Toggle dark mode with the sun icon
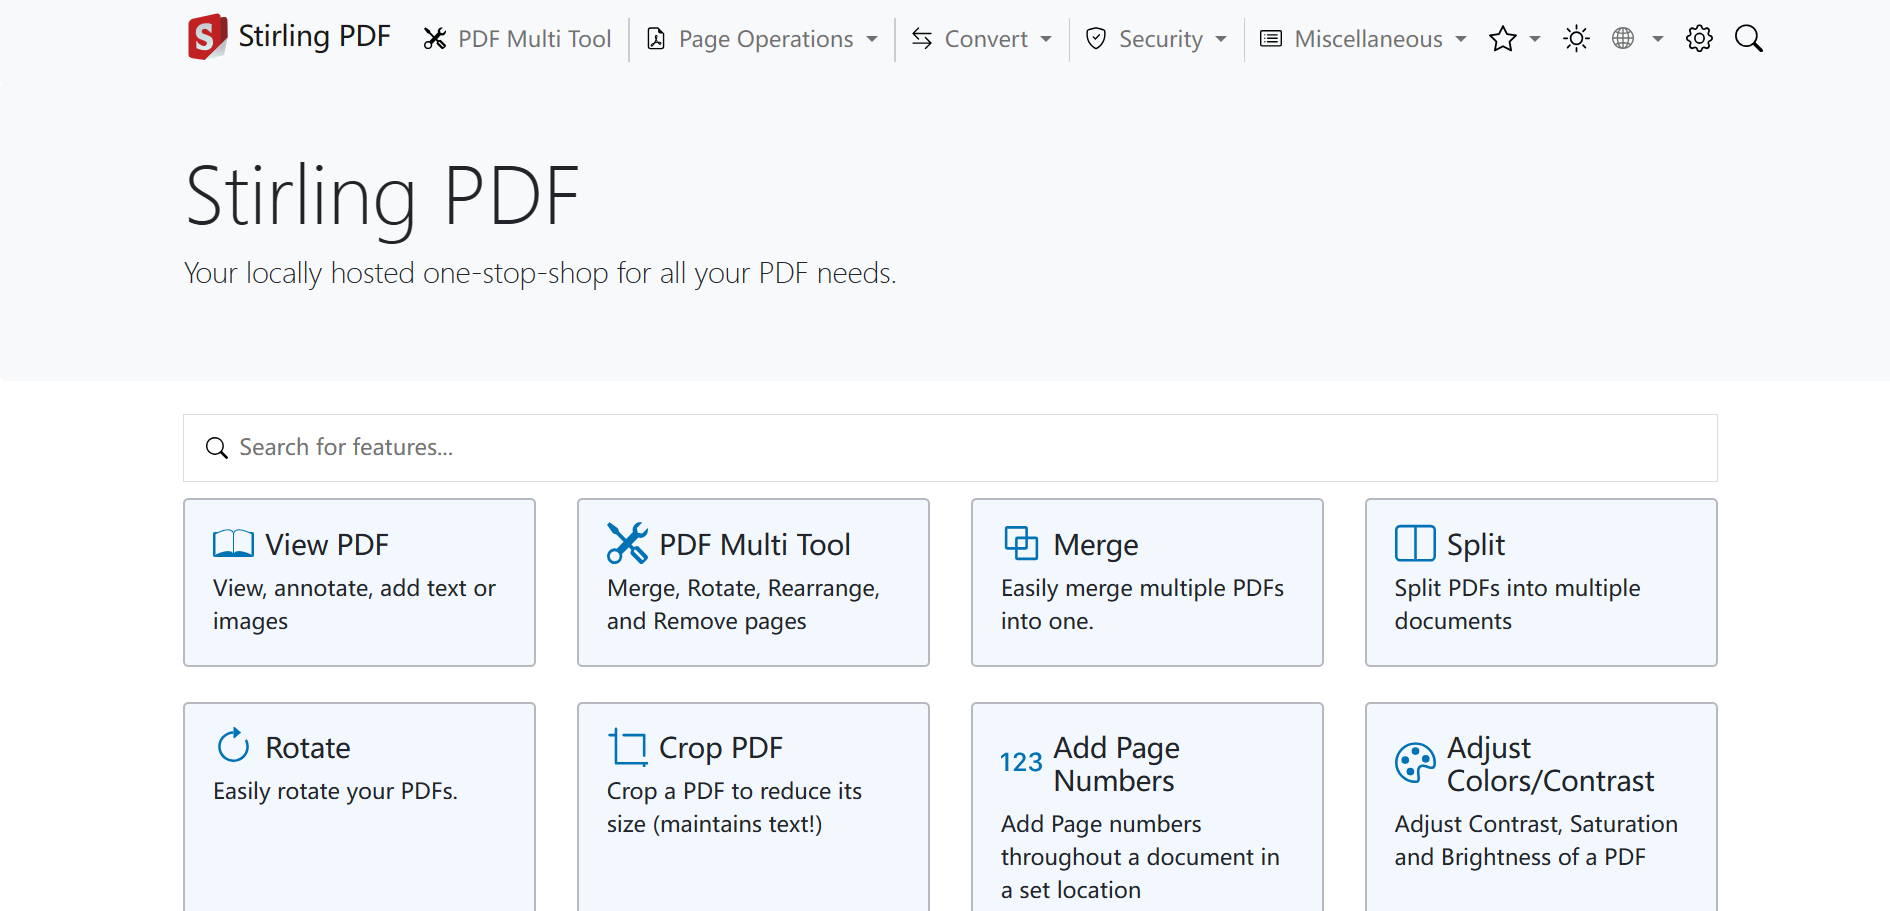Image resolution: width=1890 pixels, height=911 pixels. tap(1576, 39)
